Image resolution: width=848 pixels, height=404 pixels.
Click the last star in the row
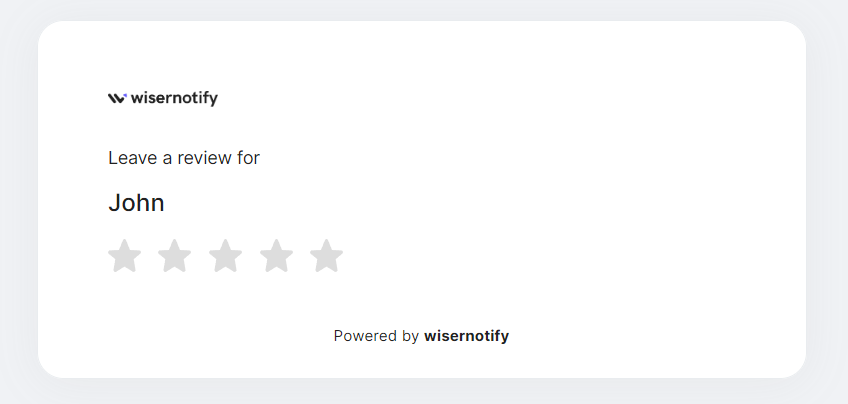[x=326, y=256]
